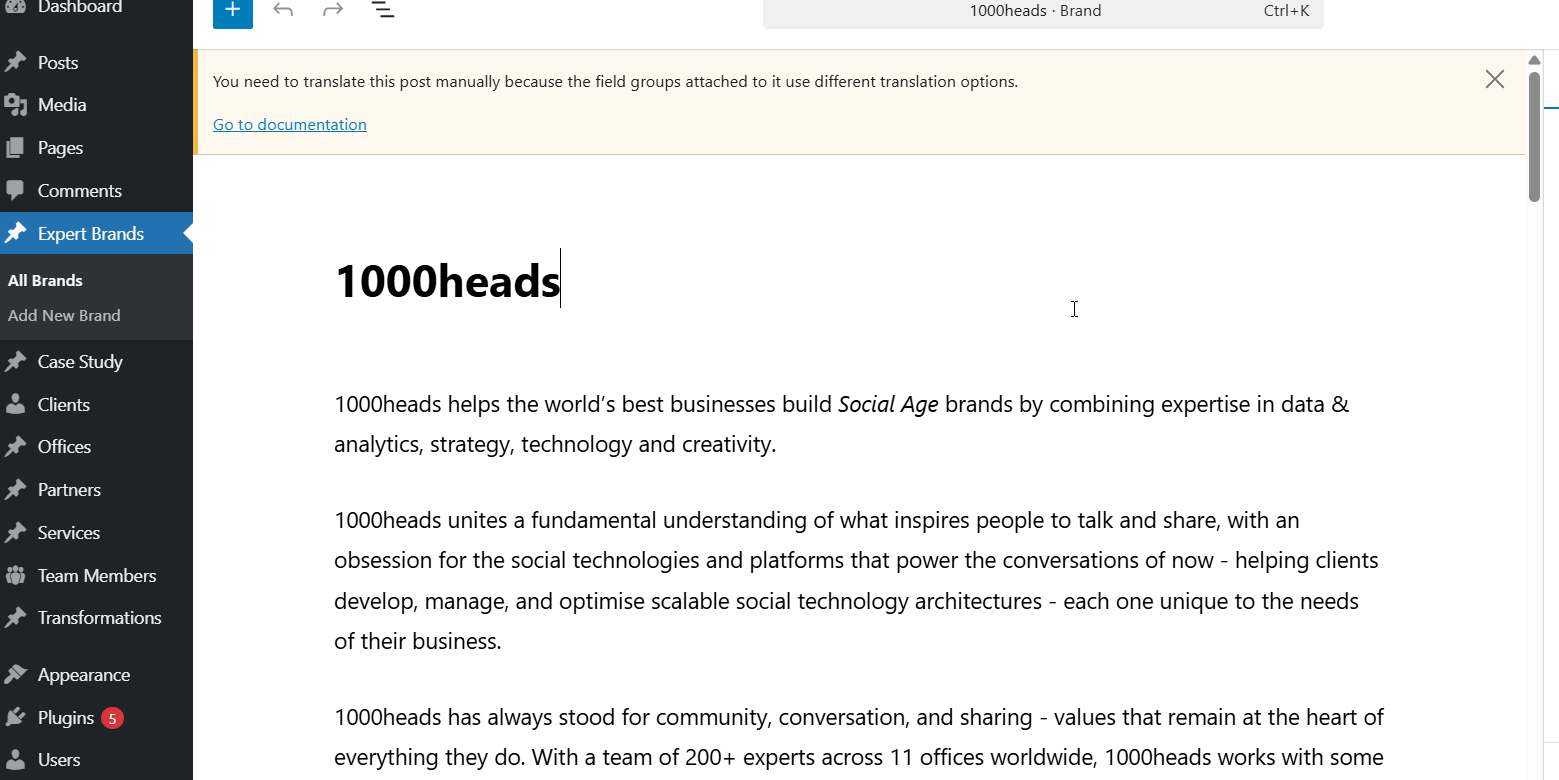Viewport: 1559px width, 780px height.
Task: Redo the last undone edit
Action: click(x=333, y=11)
